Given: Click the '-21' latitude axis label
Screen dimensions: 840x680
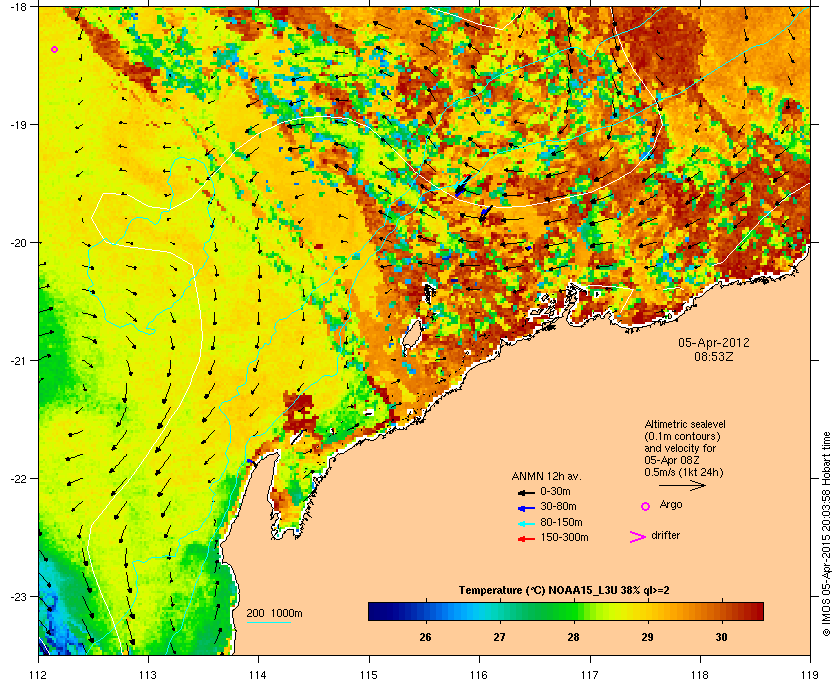Looking at the screenshot, I should [19, 360].
